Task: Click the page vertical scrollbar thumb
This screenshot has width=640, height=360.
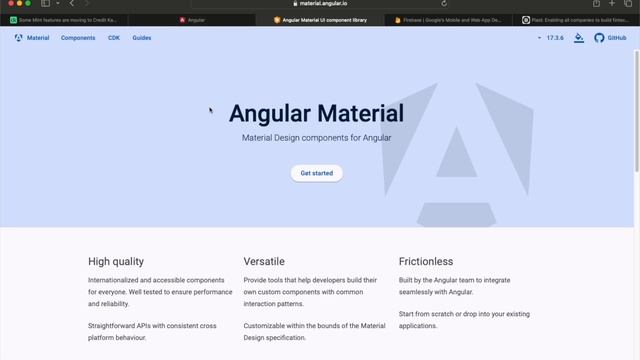Action: pyautogui.click(x=637, y=110)
